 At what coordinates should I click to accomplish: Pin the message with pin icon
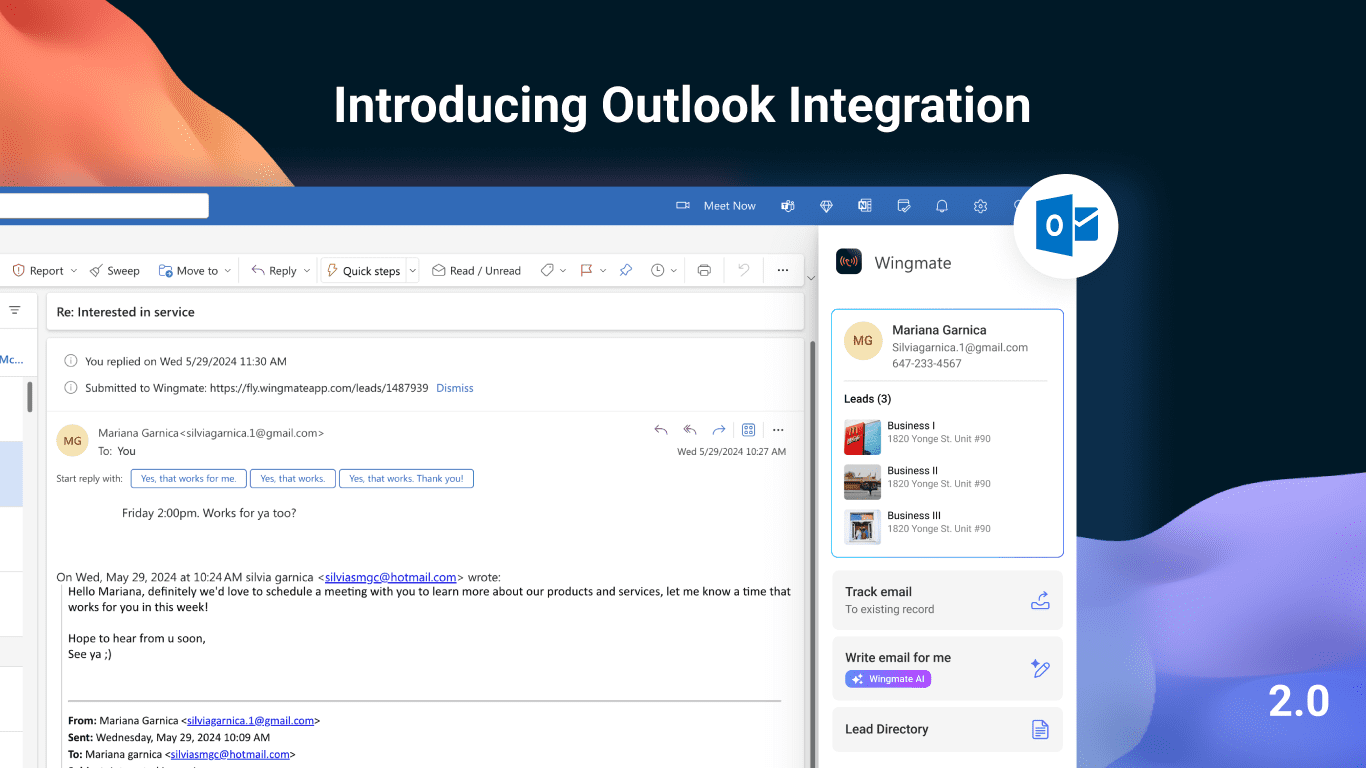pyautogui.click(x=626, y=270)
